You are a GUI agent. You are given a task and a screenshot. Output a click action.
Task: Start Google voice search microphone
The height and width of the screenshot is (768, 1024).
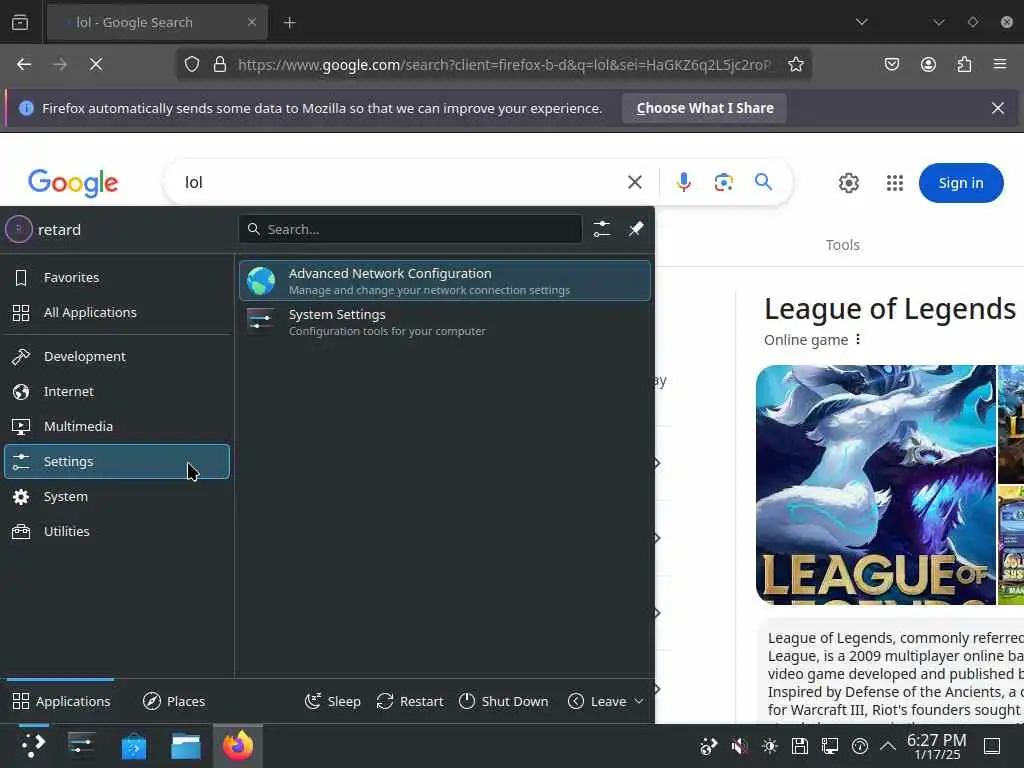click(684, 182)
